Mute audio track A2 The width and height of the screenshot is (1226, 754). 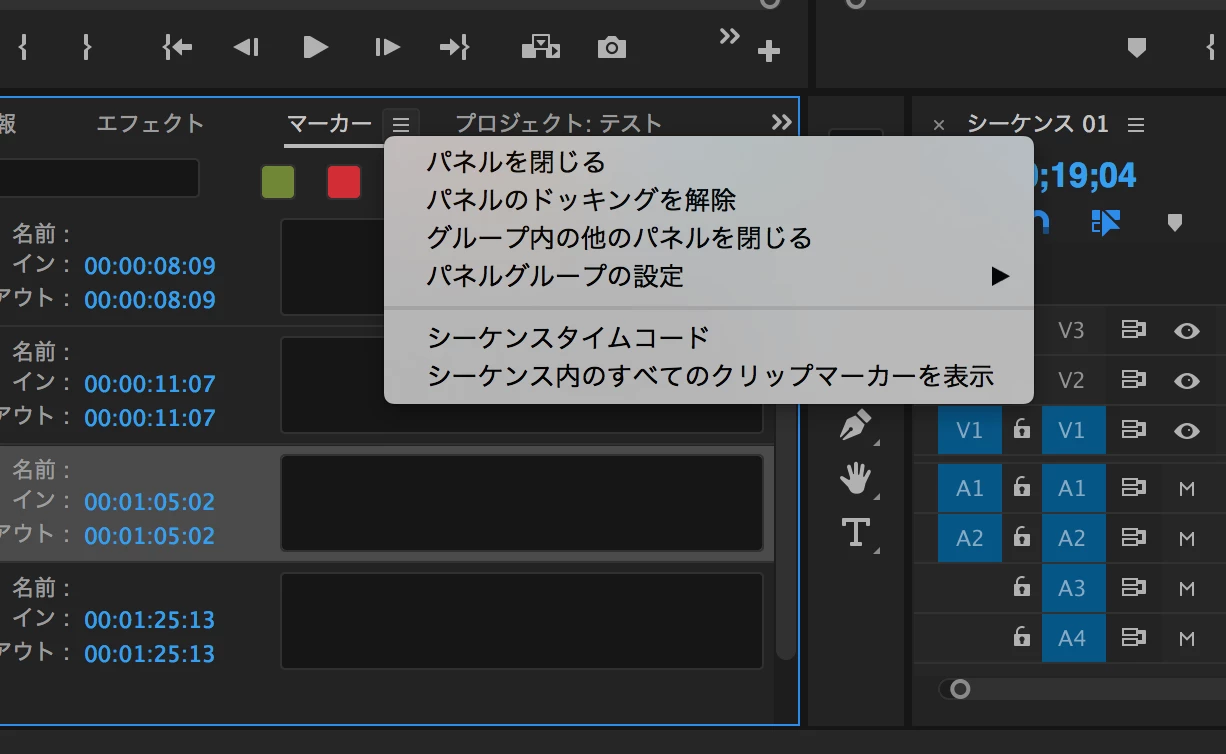(x=1187, y=539)
